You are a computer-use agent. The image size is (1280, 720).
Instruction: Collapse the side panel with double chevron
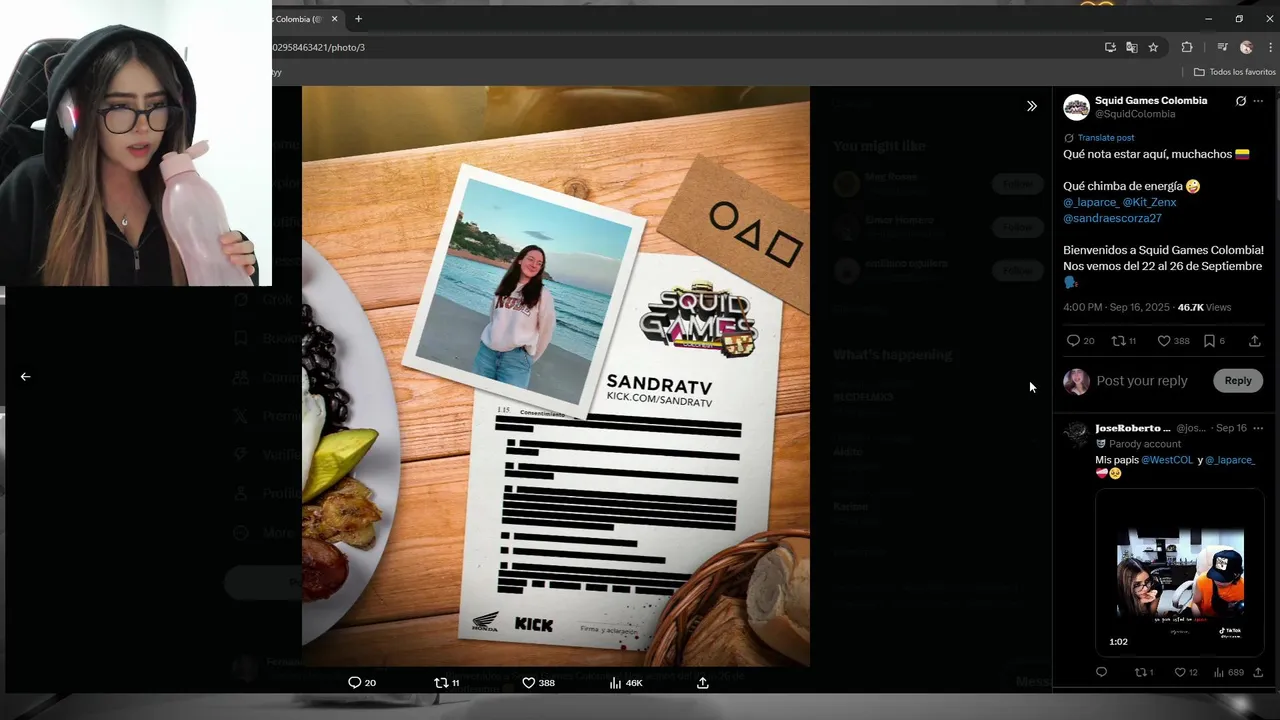click(x=1032, y=106)
